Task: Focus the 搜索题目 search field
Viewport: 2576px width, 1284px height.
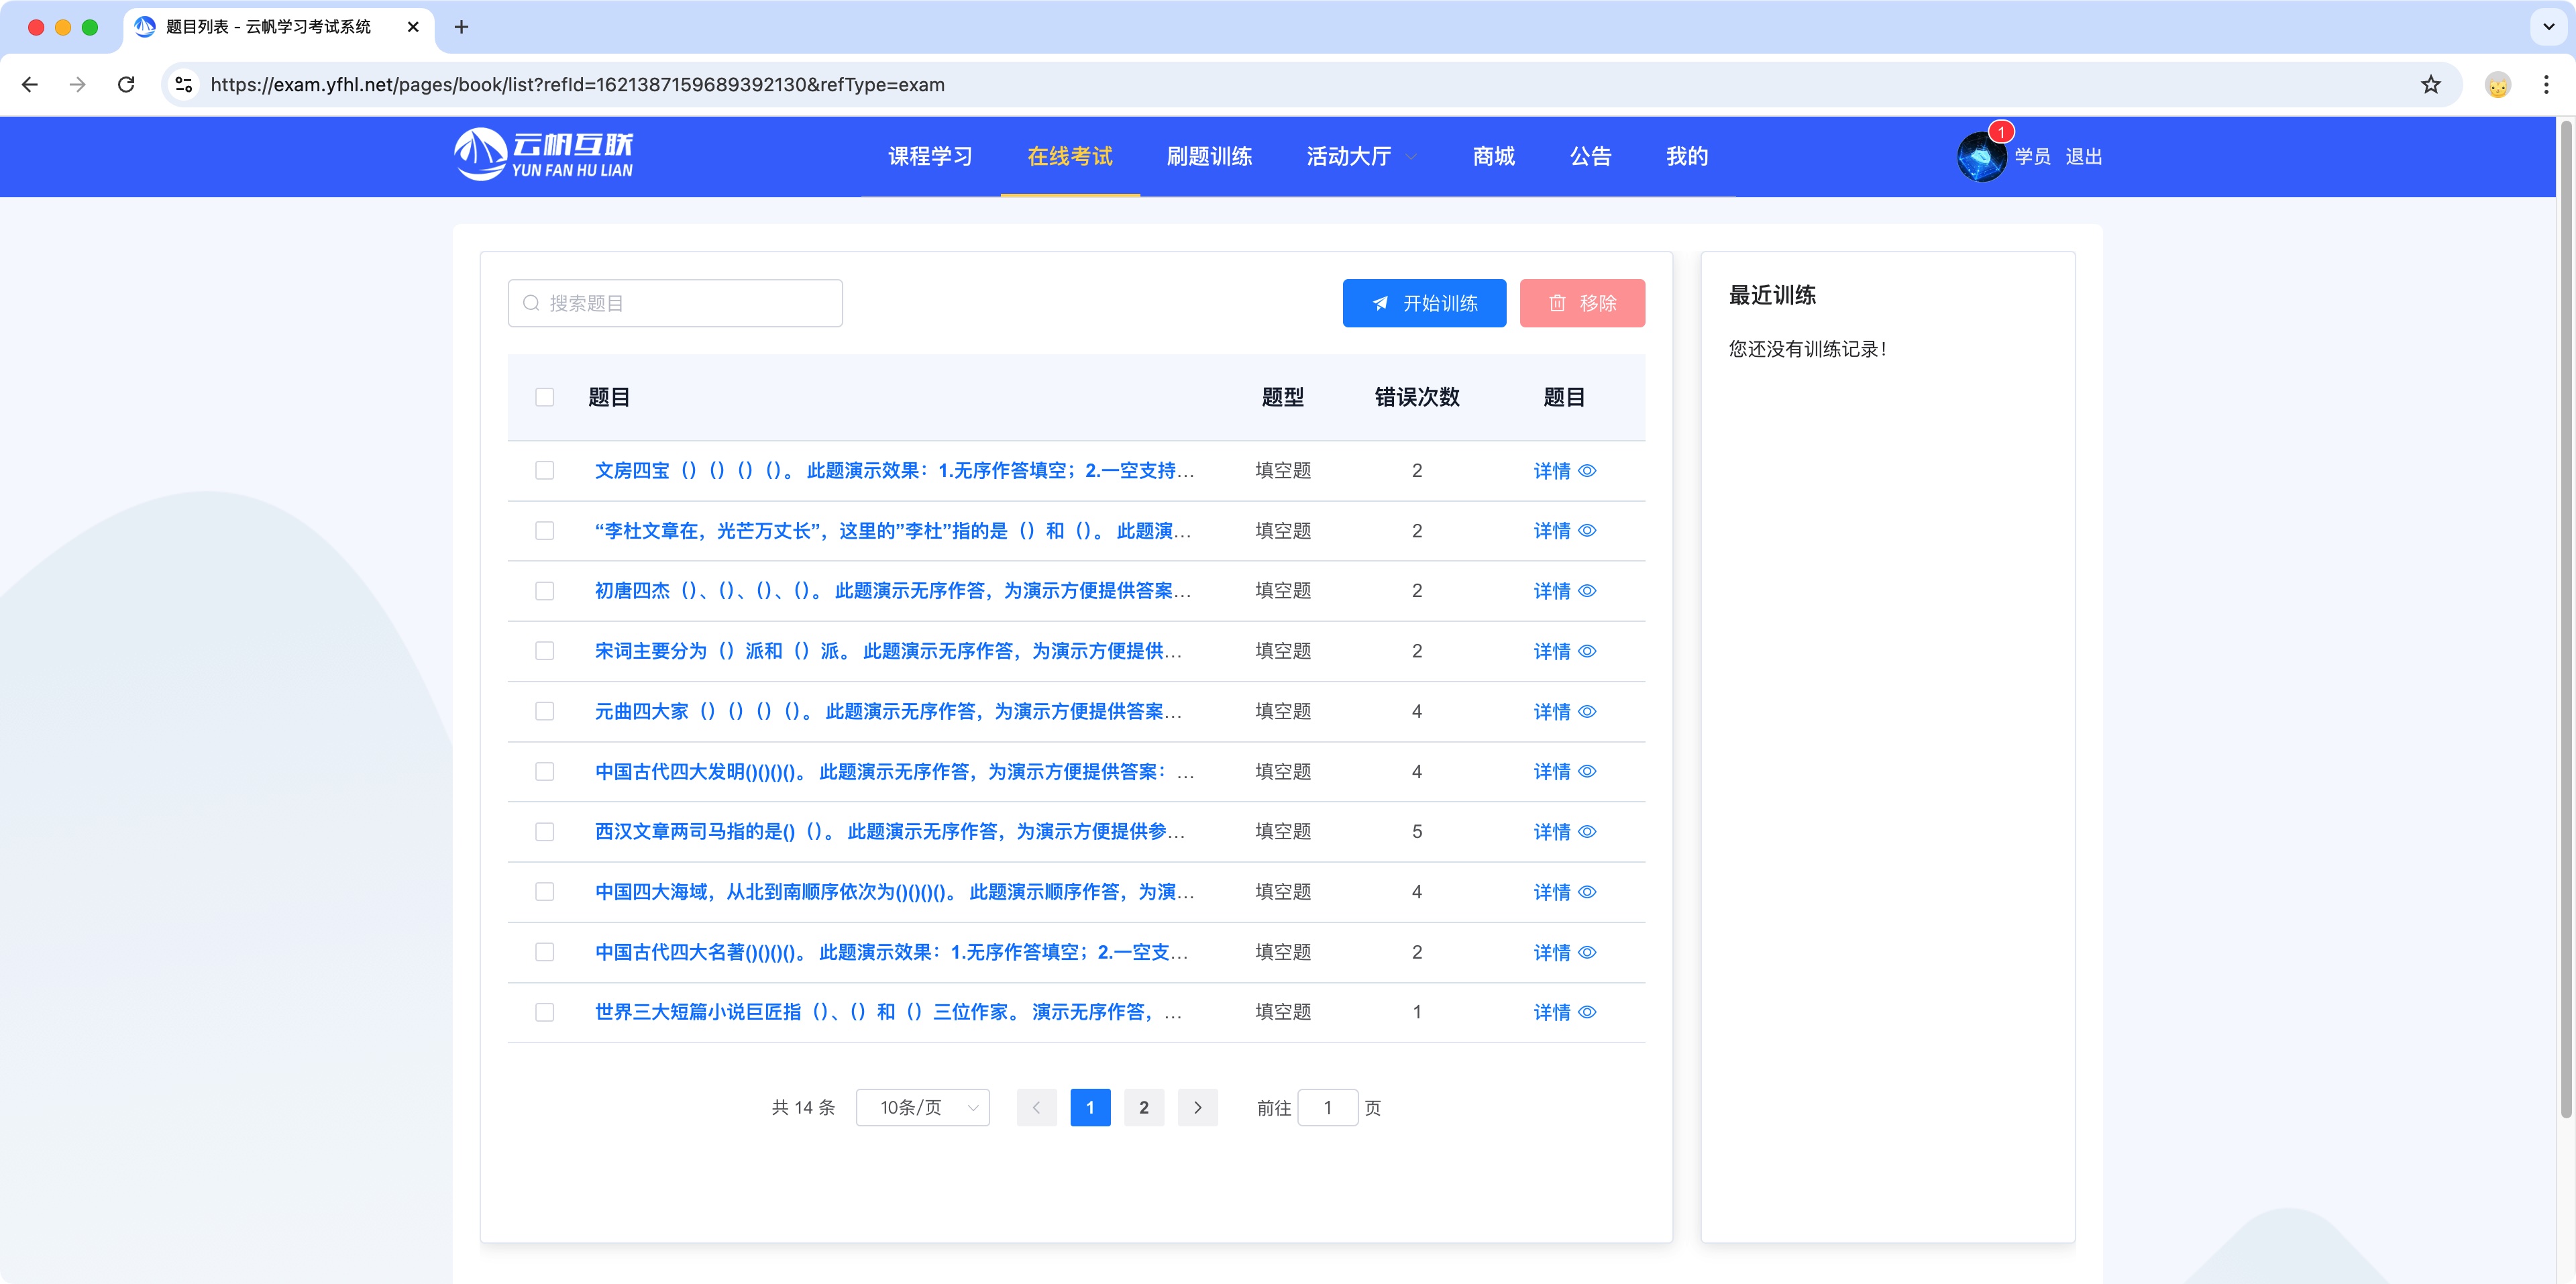Action: pos(675,303)
